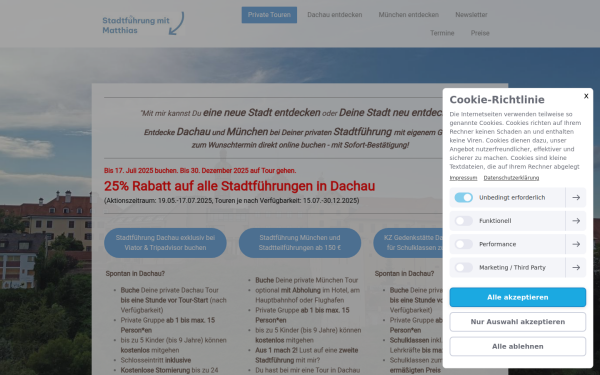Click Alle akzeptieren button
Image resolution: width=600 pixels, height=375 pixels.
(x=517, y=297)
